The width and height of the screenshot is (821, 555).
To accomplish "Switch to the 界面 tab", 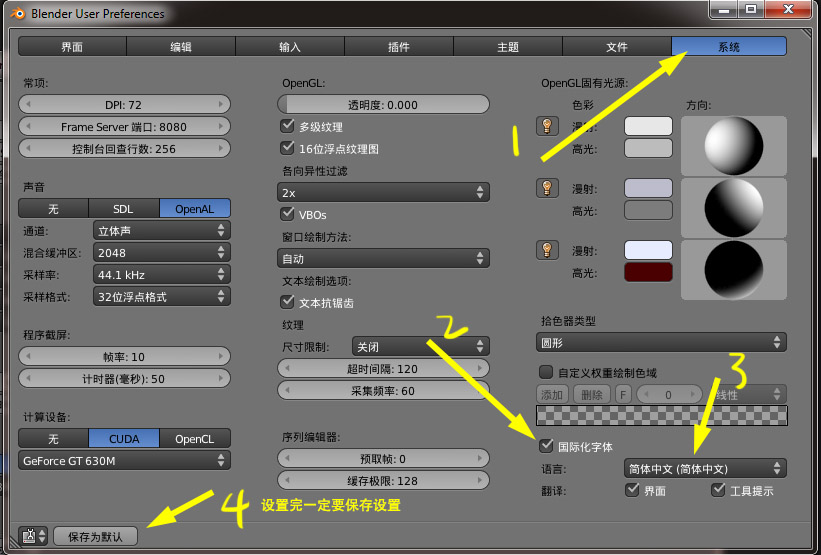I will 72,47.
